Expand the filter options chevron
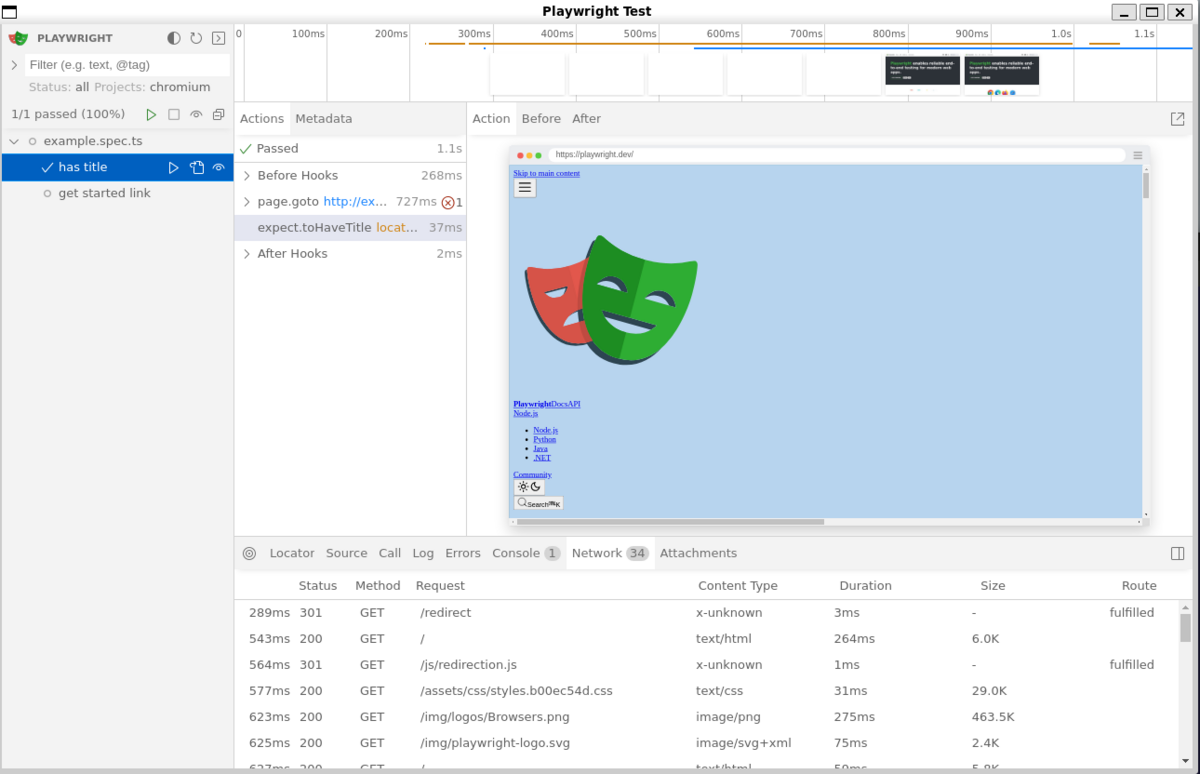The image size is (1200, 774). [x=14, y=65]
